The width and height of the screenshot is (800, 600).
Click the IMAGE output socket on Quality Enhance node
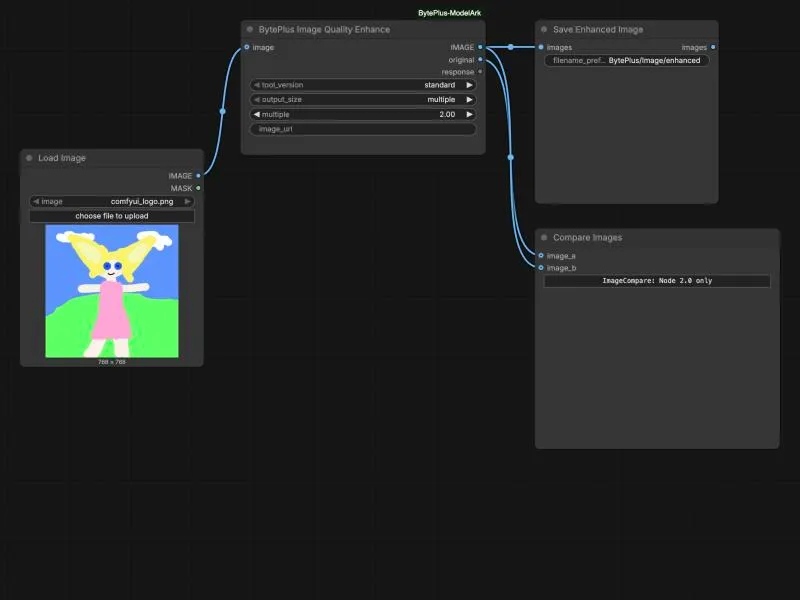tap(480, 47)
